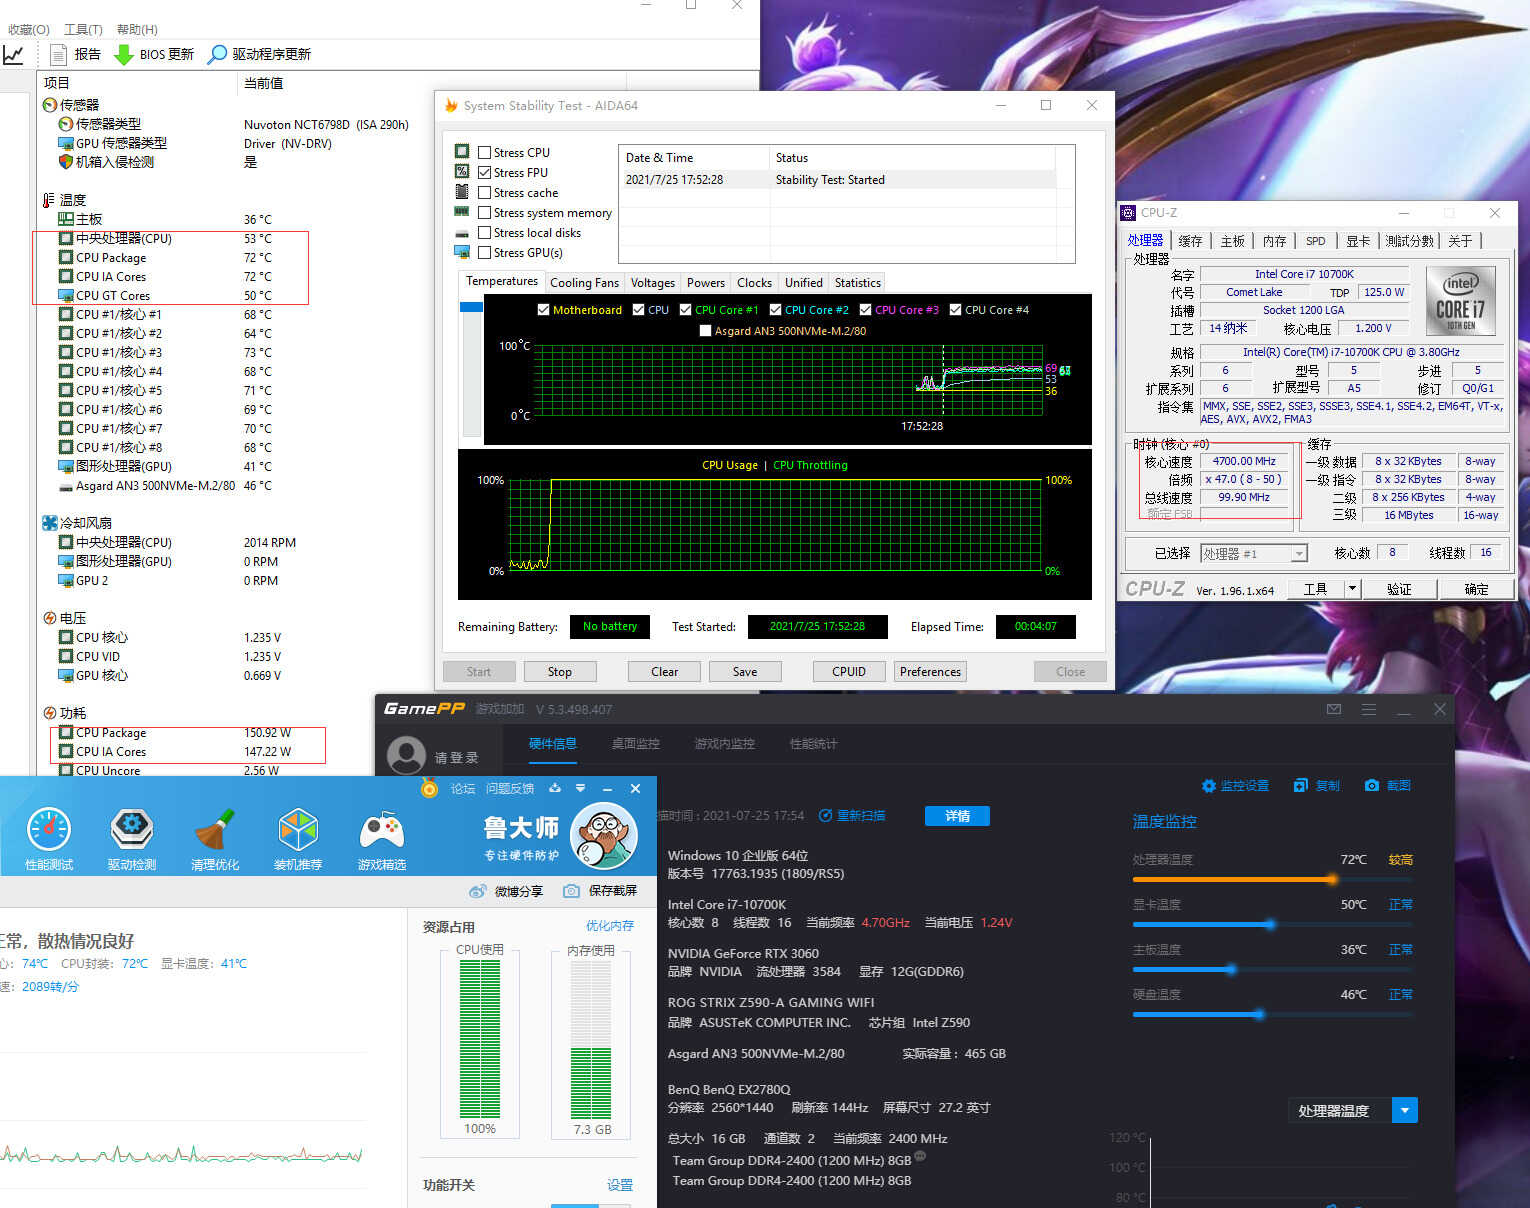This screenshot has width=1530, height=1208.
Task: Uncheck Stress FPU checkbox
Action: tap(484, 173)
